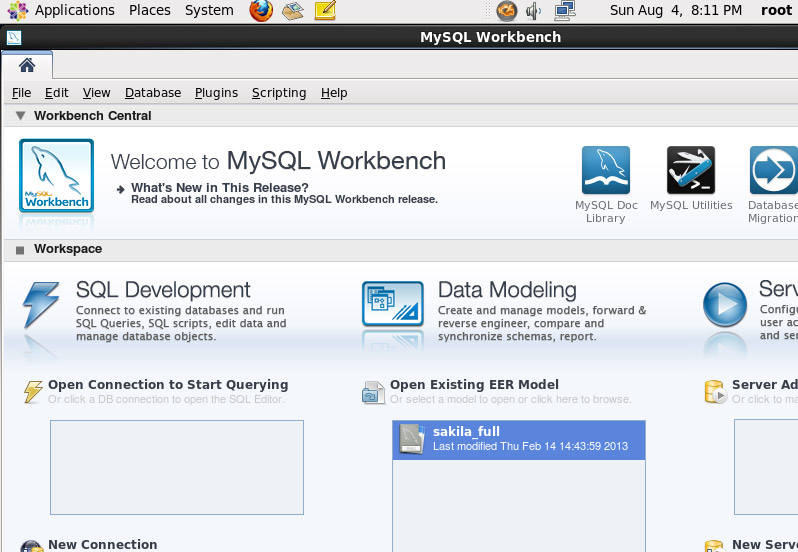Click the MySQL Doc Library label
Screen dimensions: 798x552
click(x=606, y=212)
